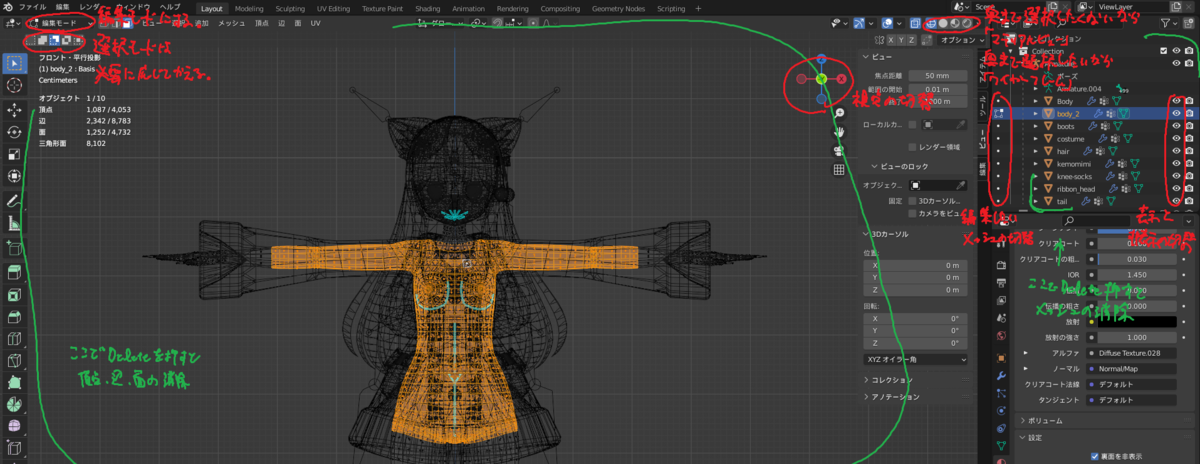
Task: Switch to solid viewport shading
Action: coord(944,22)
